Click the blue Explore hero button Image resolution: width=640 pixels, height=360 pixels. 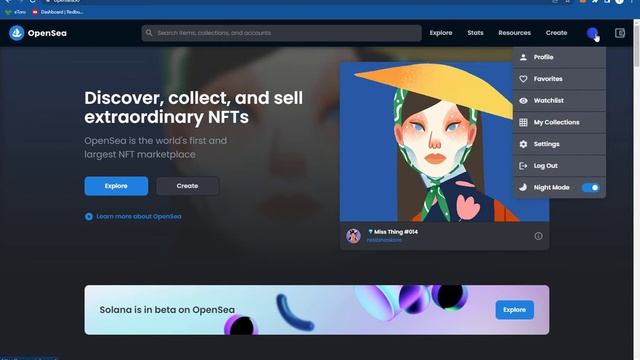116,186
